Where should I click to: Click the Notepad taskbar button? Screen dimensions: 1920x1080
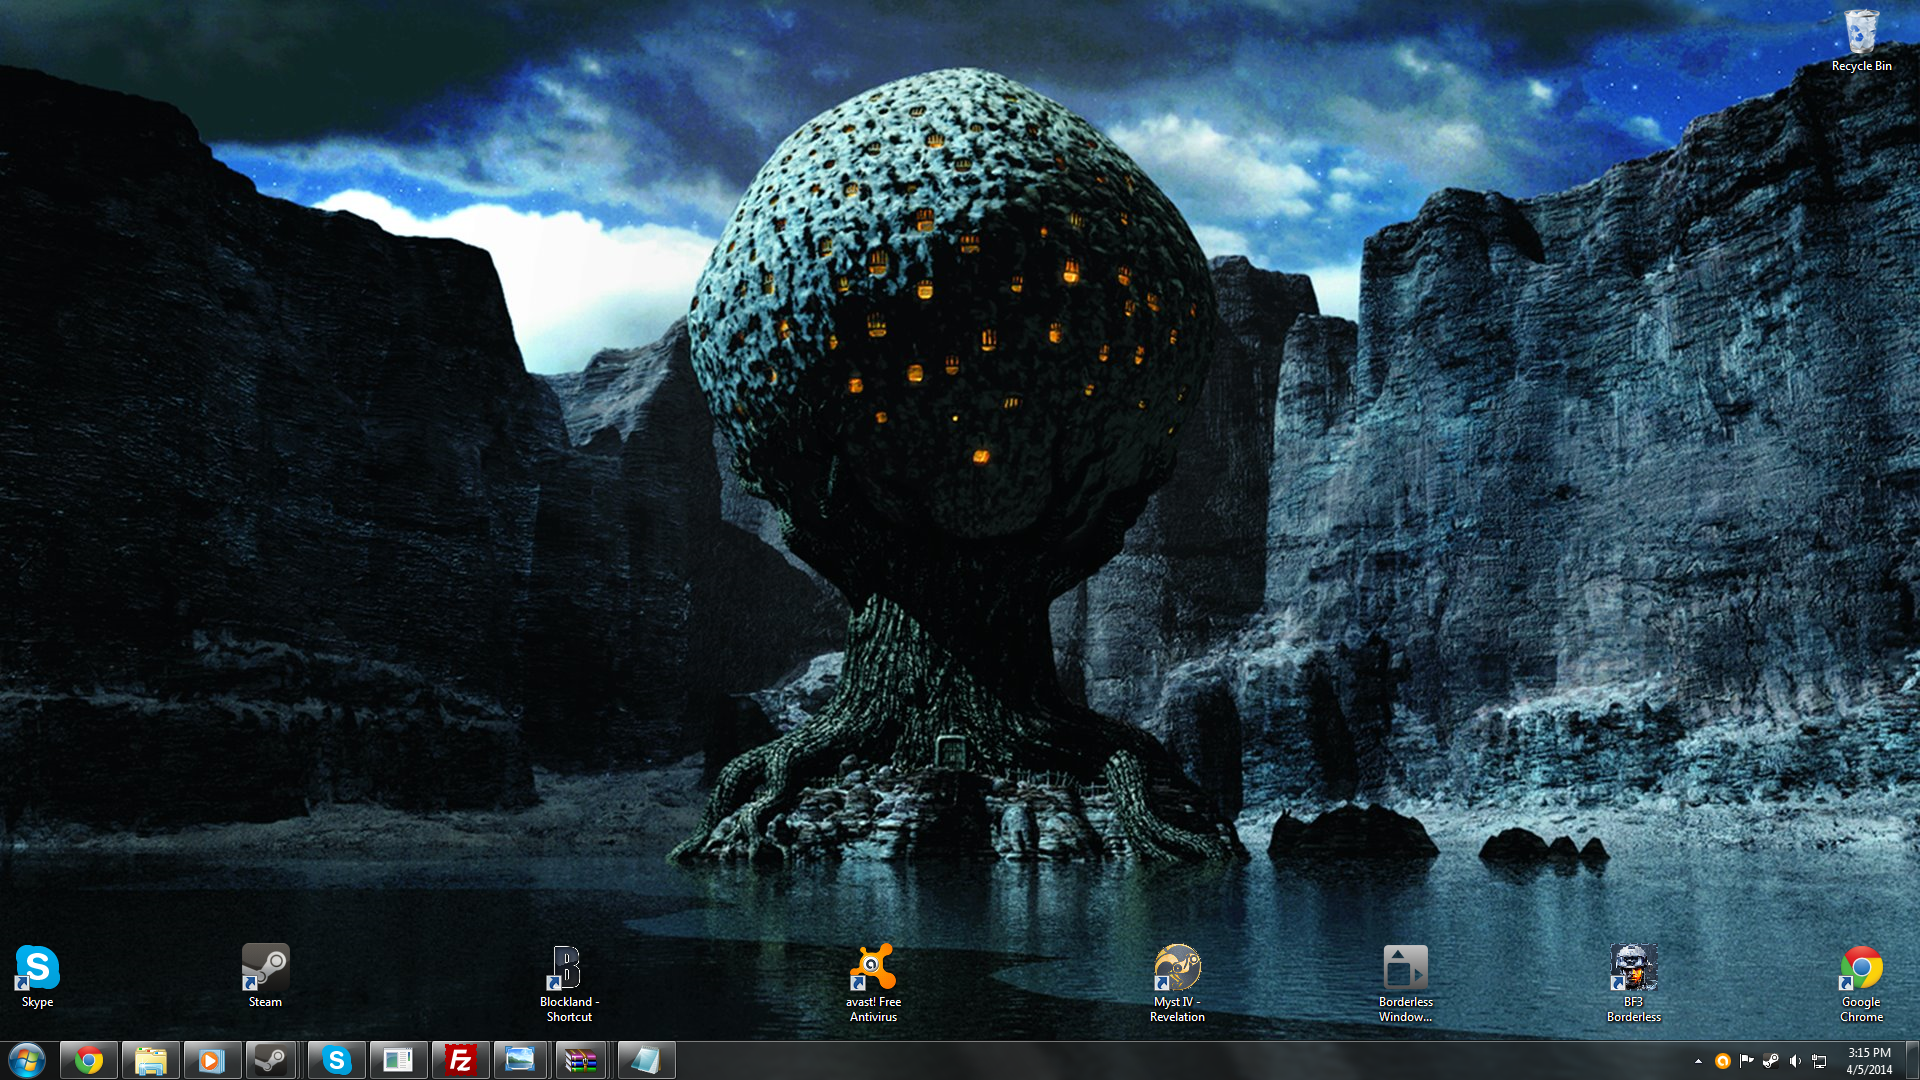coord(646,1060)
